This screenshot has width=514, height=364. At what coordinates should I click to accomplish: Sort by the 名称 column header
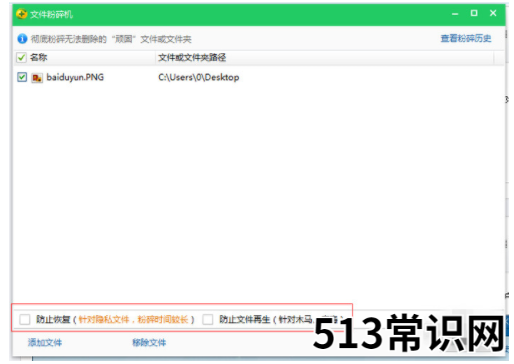(x=38, y=57)
